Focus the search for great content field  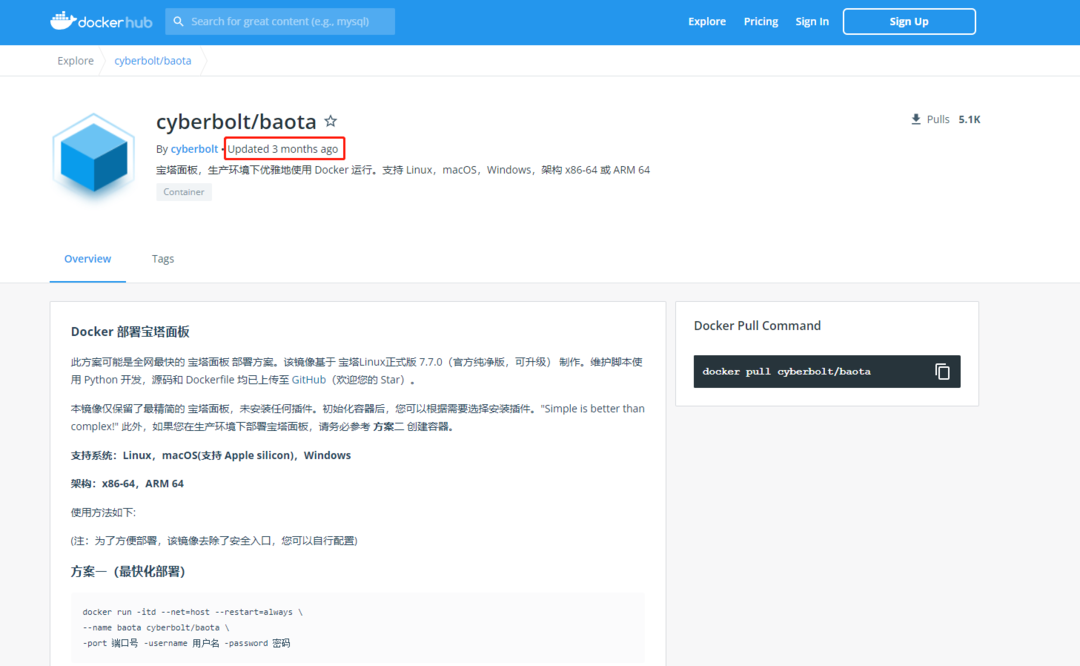tap(280, 21)
